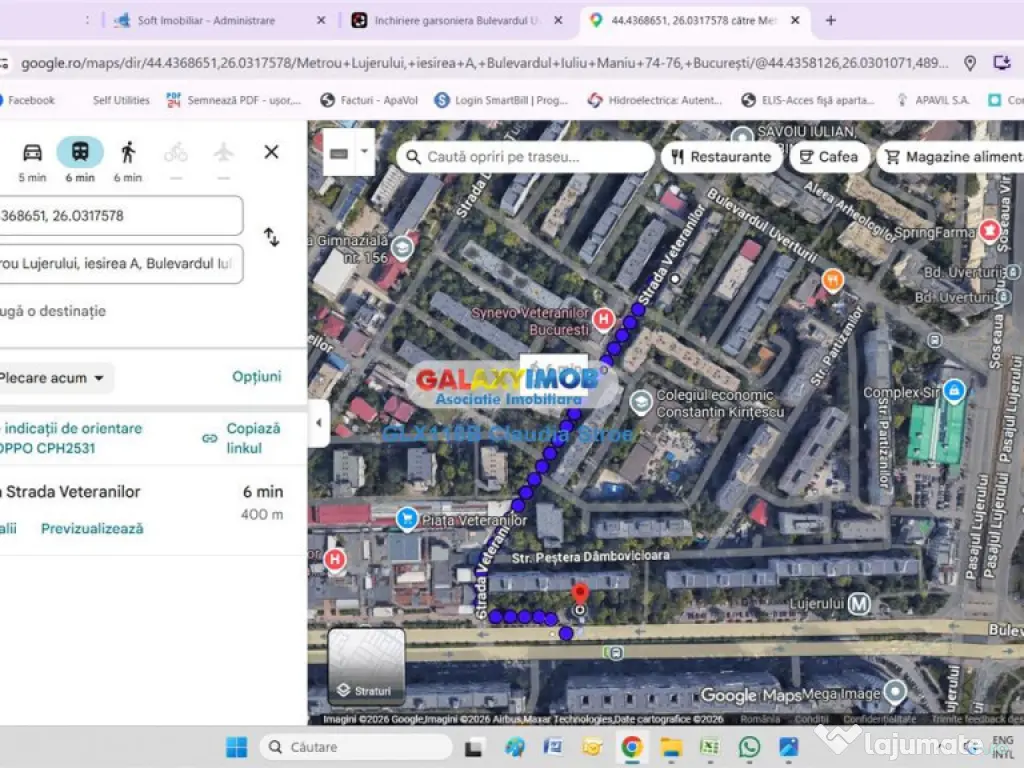Screen dimensions: 1024x768
Task: Switch to the Inchiriere garsoniera Bulevardul tab
Action: coord(455,19)
